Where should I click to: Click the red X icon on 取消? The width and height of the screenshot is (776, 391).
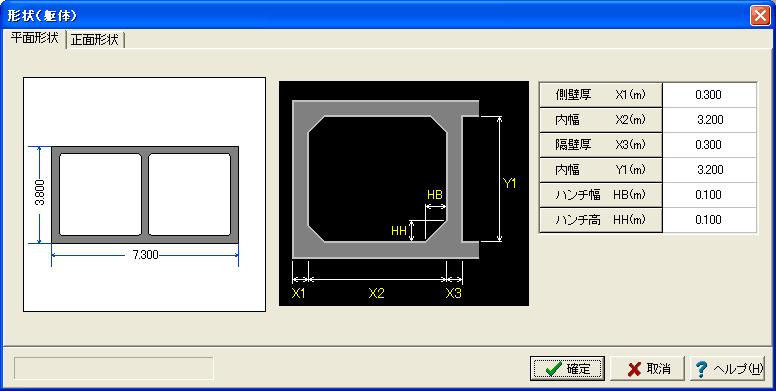[x=634, y=369]
